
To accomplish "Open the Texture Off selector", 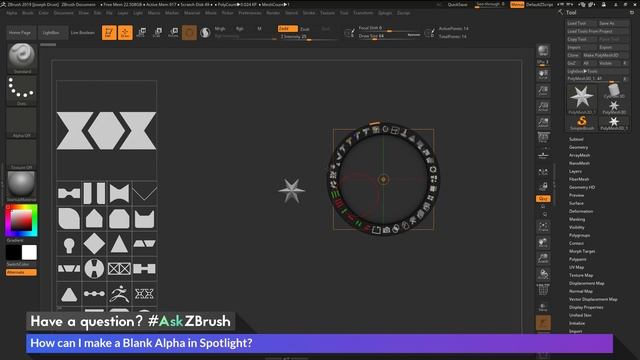I will [x=22, y=155].
